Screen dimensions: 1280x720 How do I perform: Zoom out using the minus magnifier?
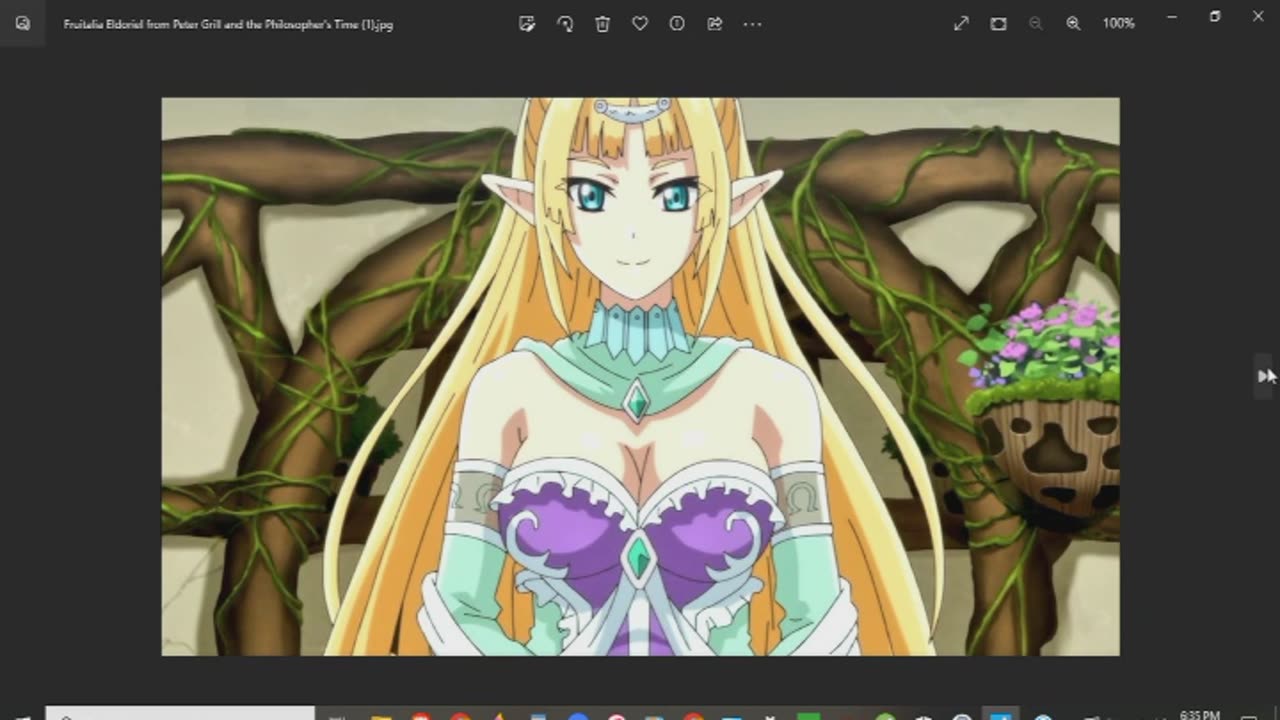tap(1035, 23)
